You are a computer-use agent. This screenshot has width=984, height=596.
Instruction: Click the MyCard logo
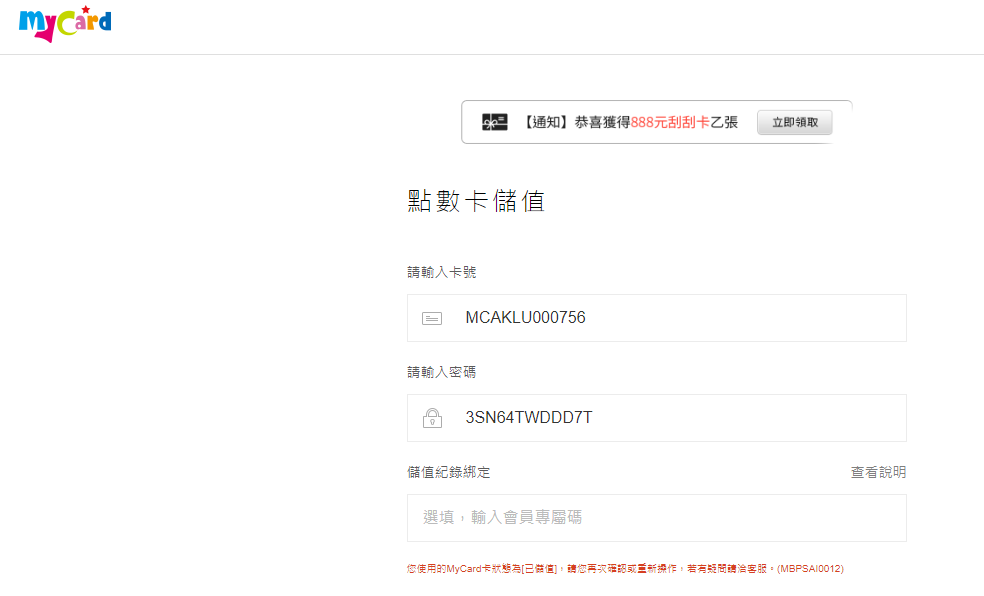[65, 24]
